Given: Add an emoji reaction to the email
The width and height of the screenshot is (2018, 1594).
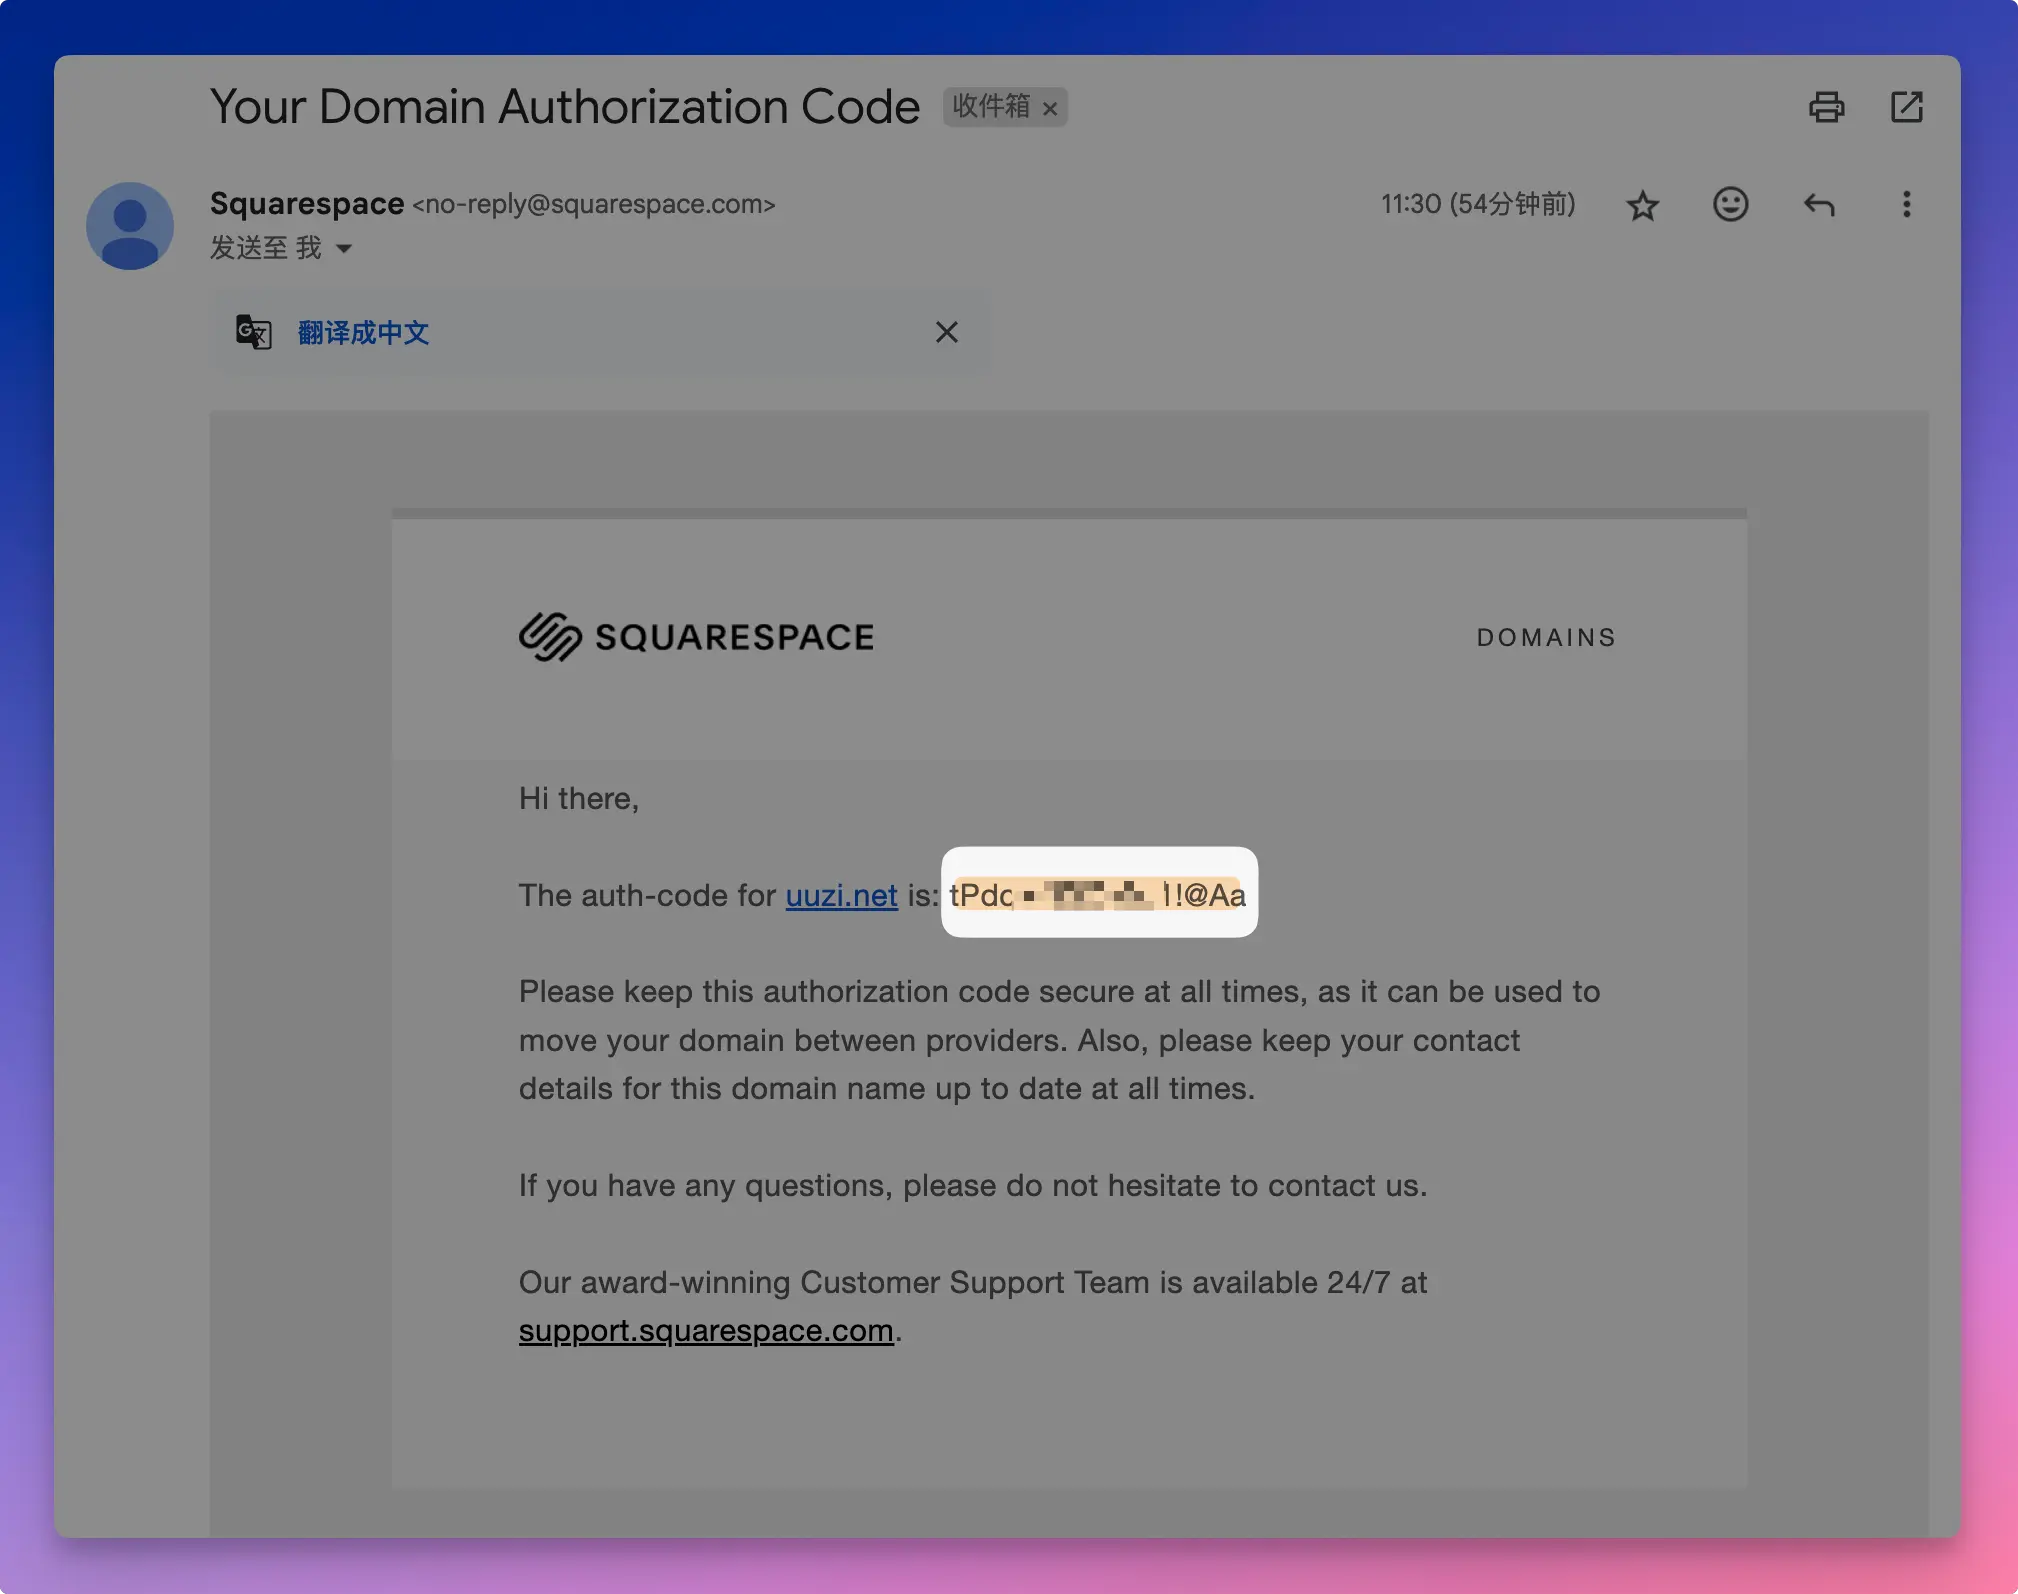Looking at the screenshot, I should (1730, 204).
